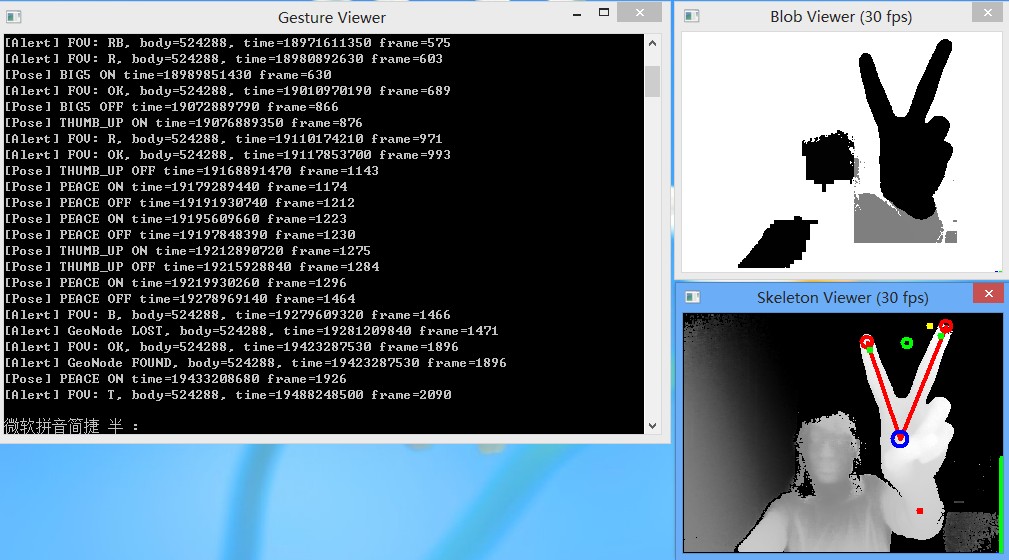Open the Blob Viewer window system menu icon
This screenshot has height=560, width=1009.
pos(692,16)
